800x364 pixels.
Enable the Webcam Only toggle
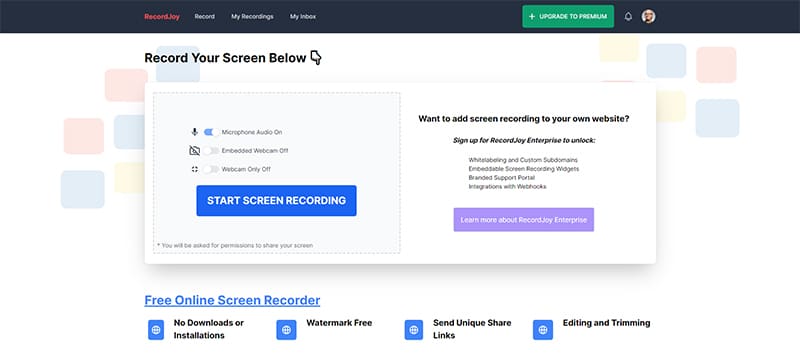[x=211, y=169]
